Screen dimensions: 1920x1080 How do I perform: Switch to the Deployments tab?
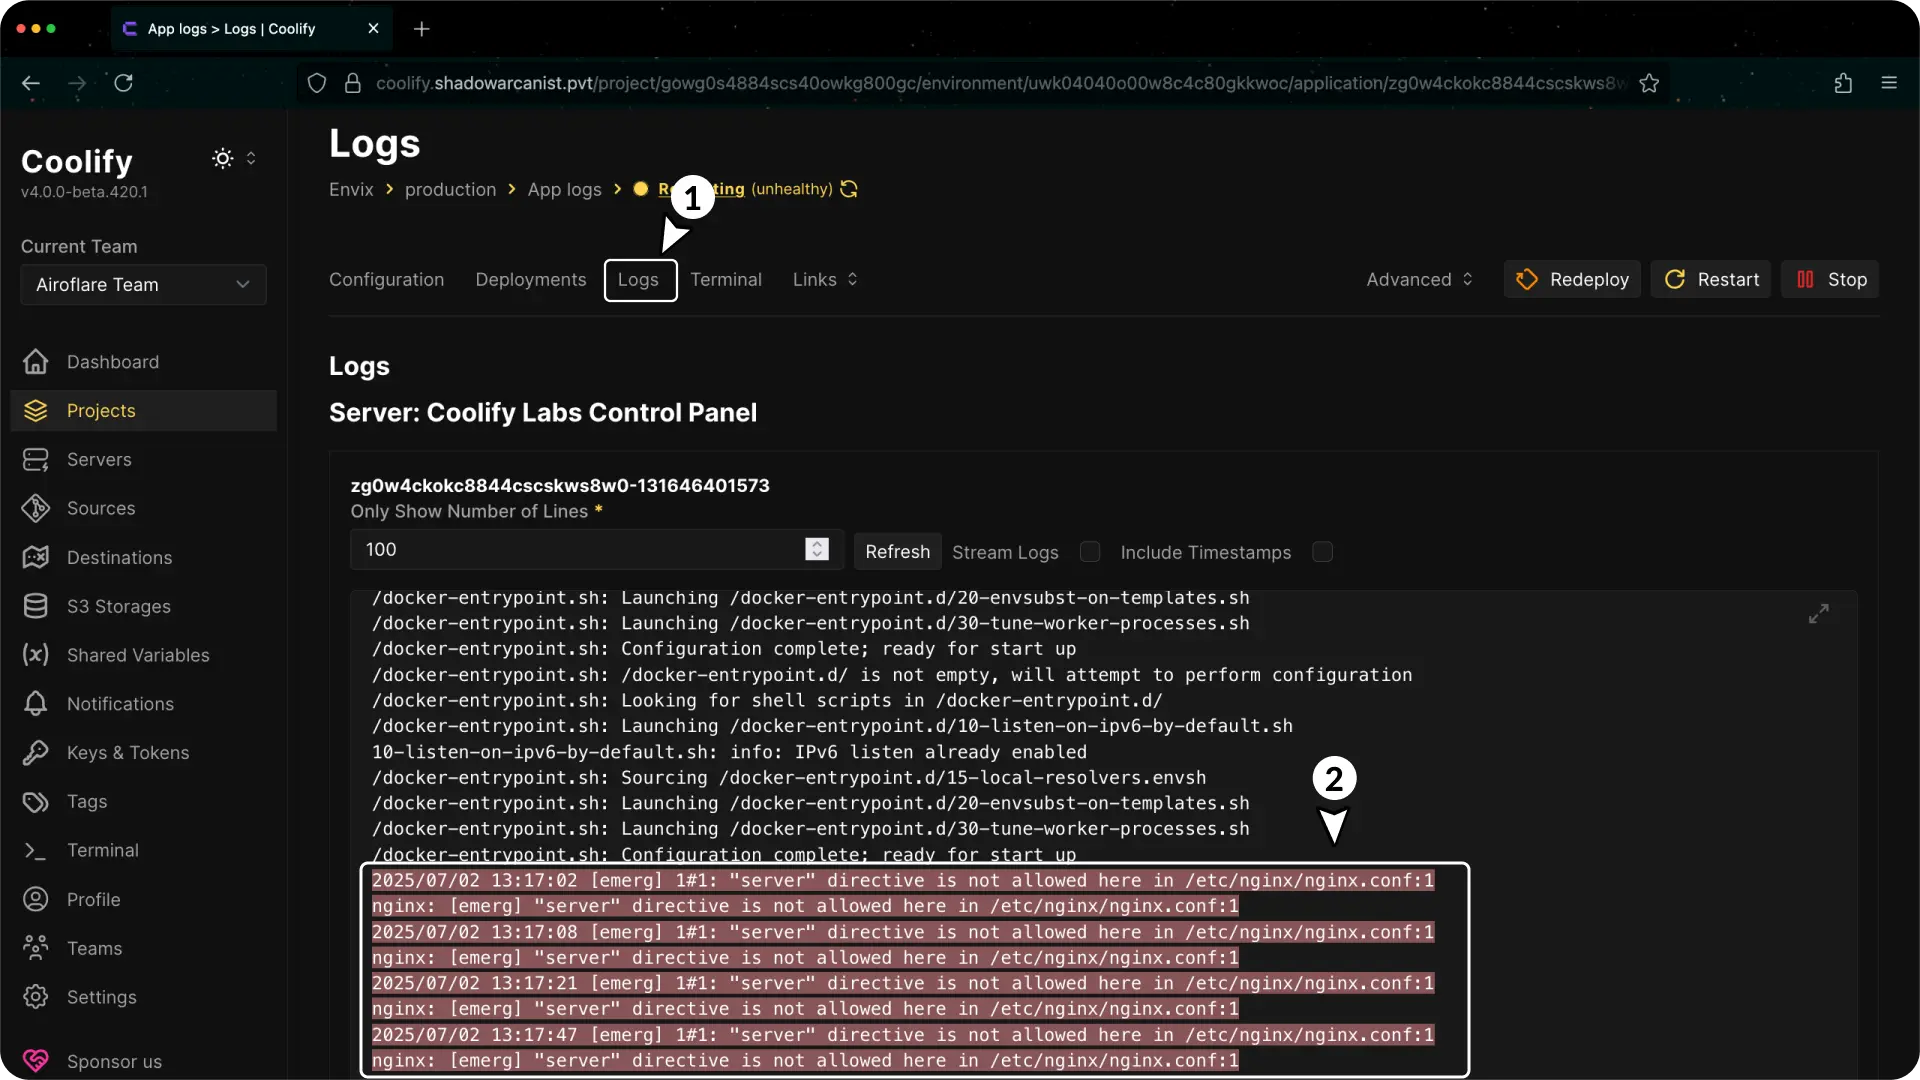[x=531, y=280]
